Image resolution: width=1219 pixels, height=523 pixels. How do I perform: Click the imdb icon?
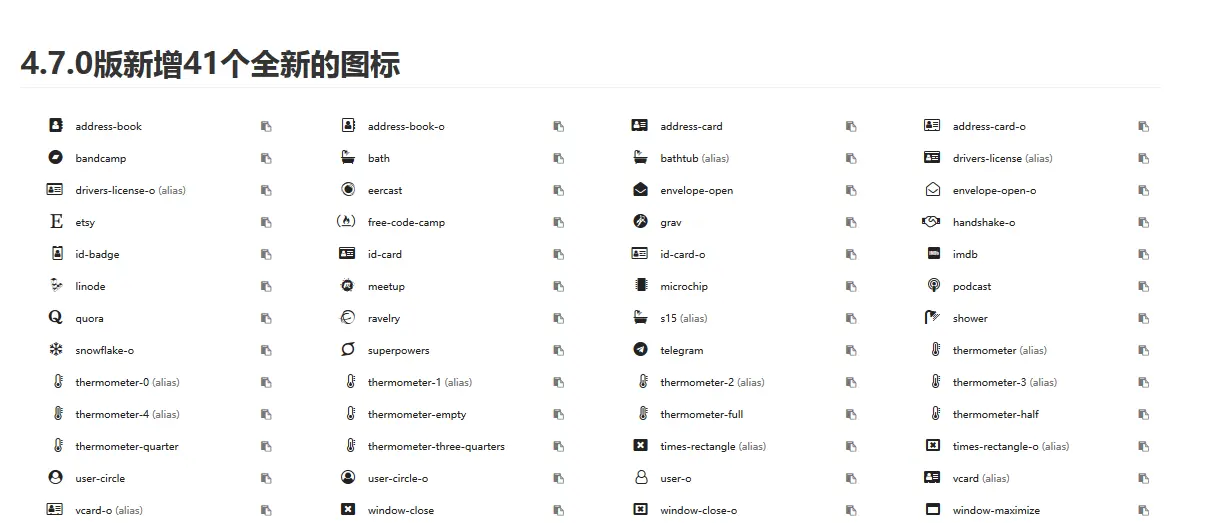point(934,254)
